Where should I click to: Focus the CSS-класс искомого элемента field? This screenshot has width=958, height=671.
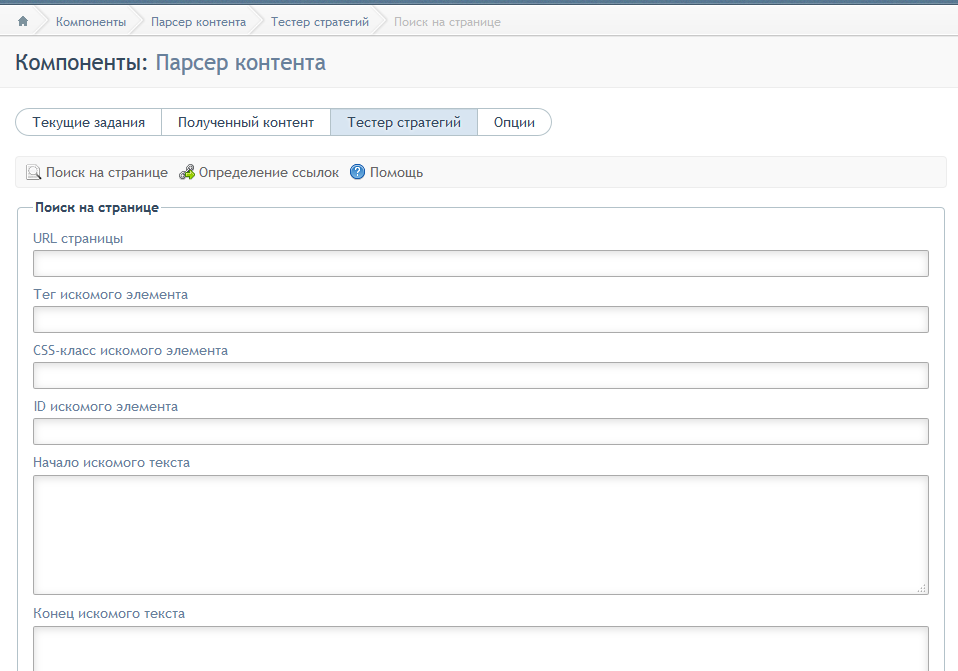[481, 375]
